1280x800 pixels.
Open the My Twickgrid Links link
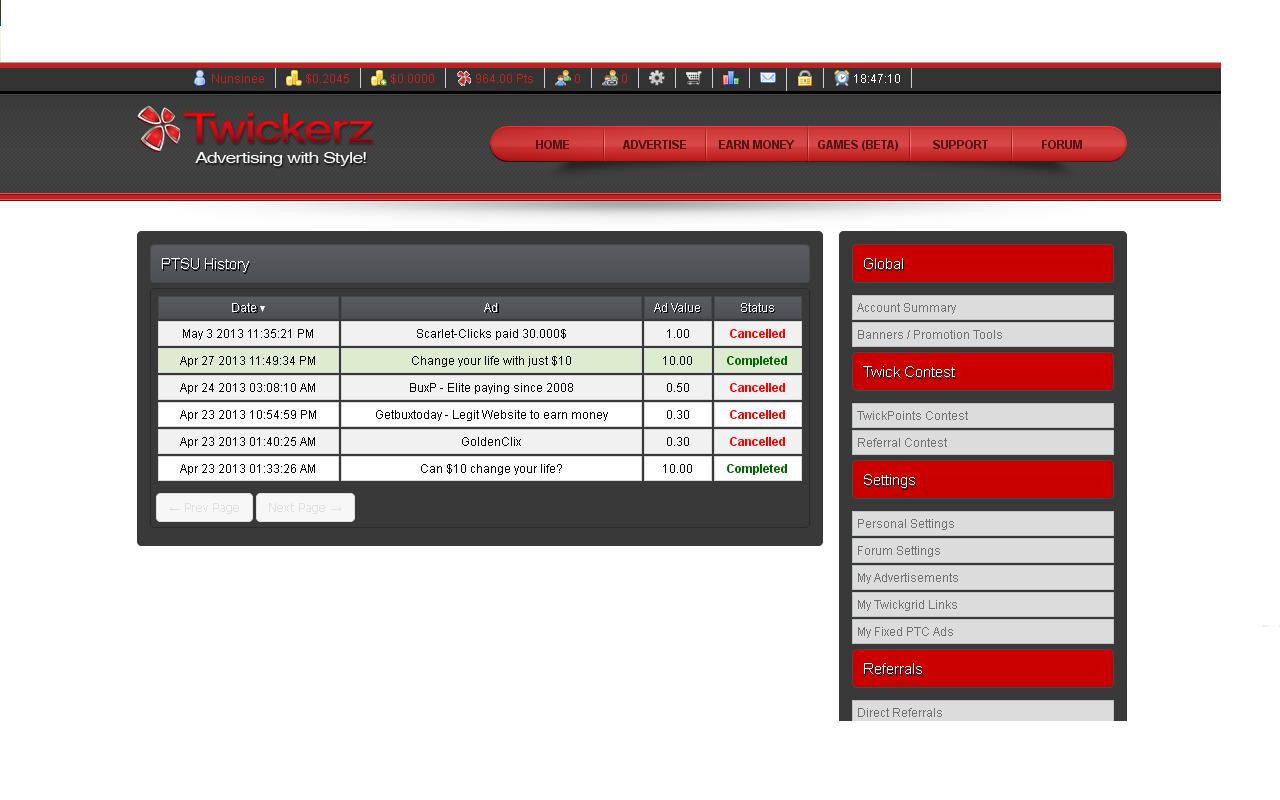[x=983, y=605]
